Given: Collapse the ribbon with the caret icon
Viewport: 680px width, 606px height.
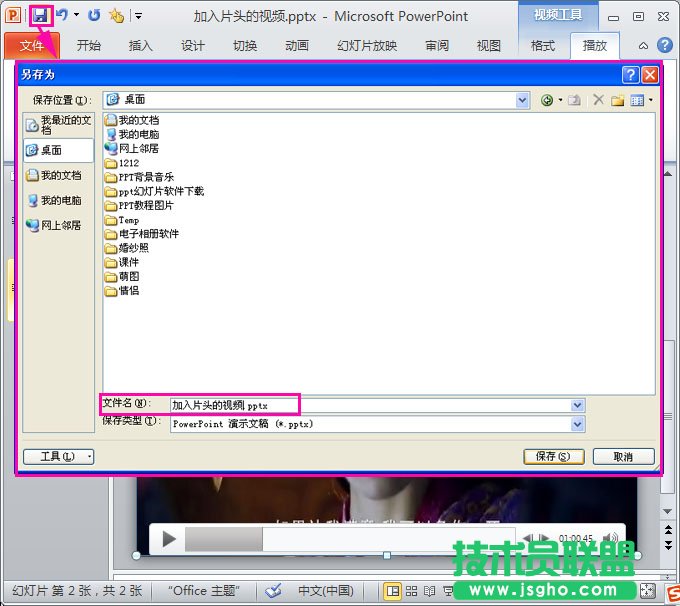Looking at the screenshot, I should [644, 46].
